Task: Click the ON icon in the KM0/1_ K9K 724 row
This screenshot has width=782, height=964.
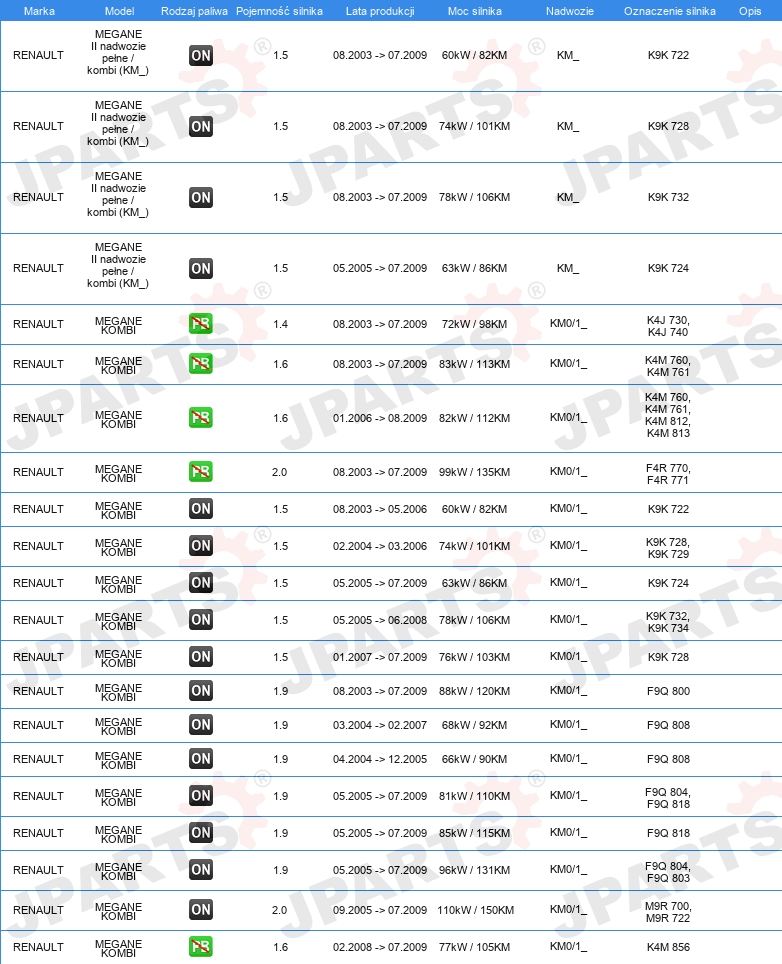Action: [200, 582]
